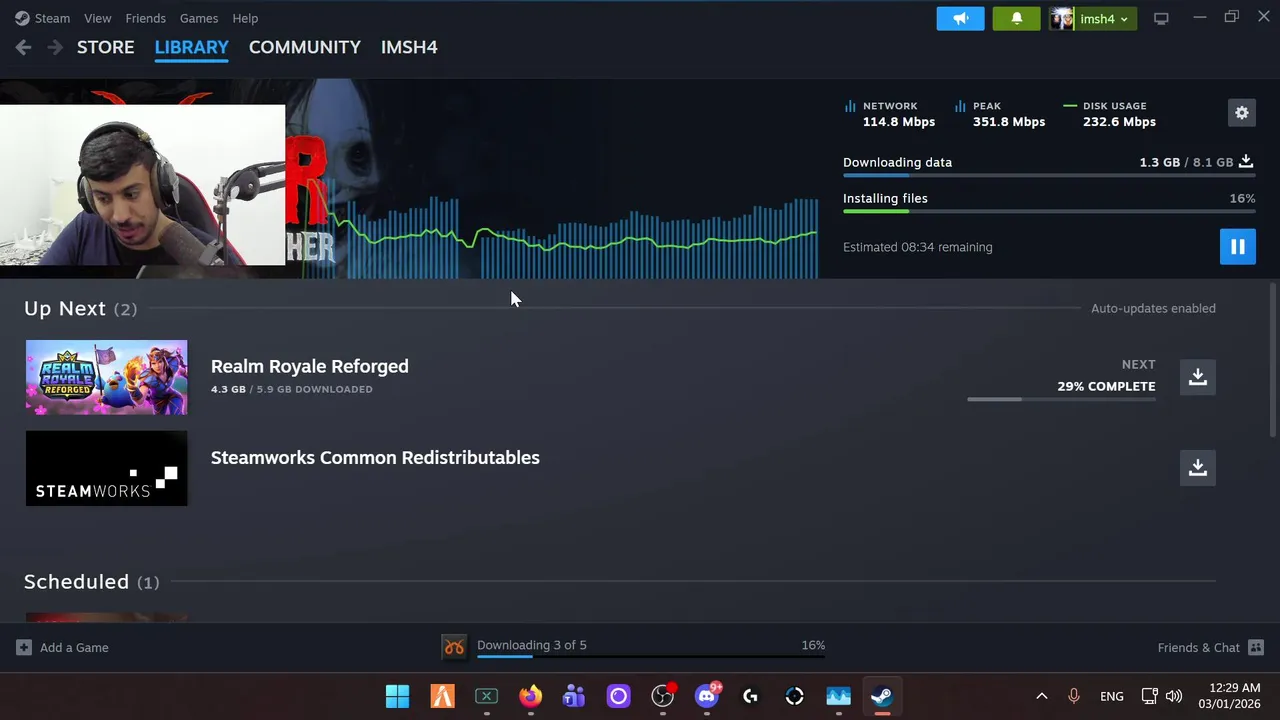Open Logitech G HUB from the taskbar
Viewport: 1280px width, 720px height.
[x=751, y=696]
